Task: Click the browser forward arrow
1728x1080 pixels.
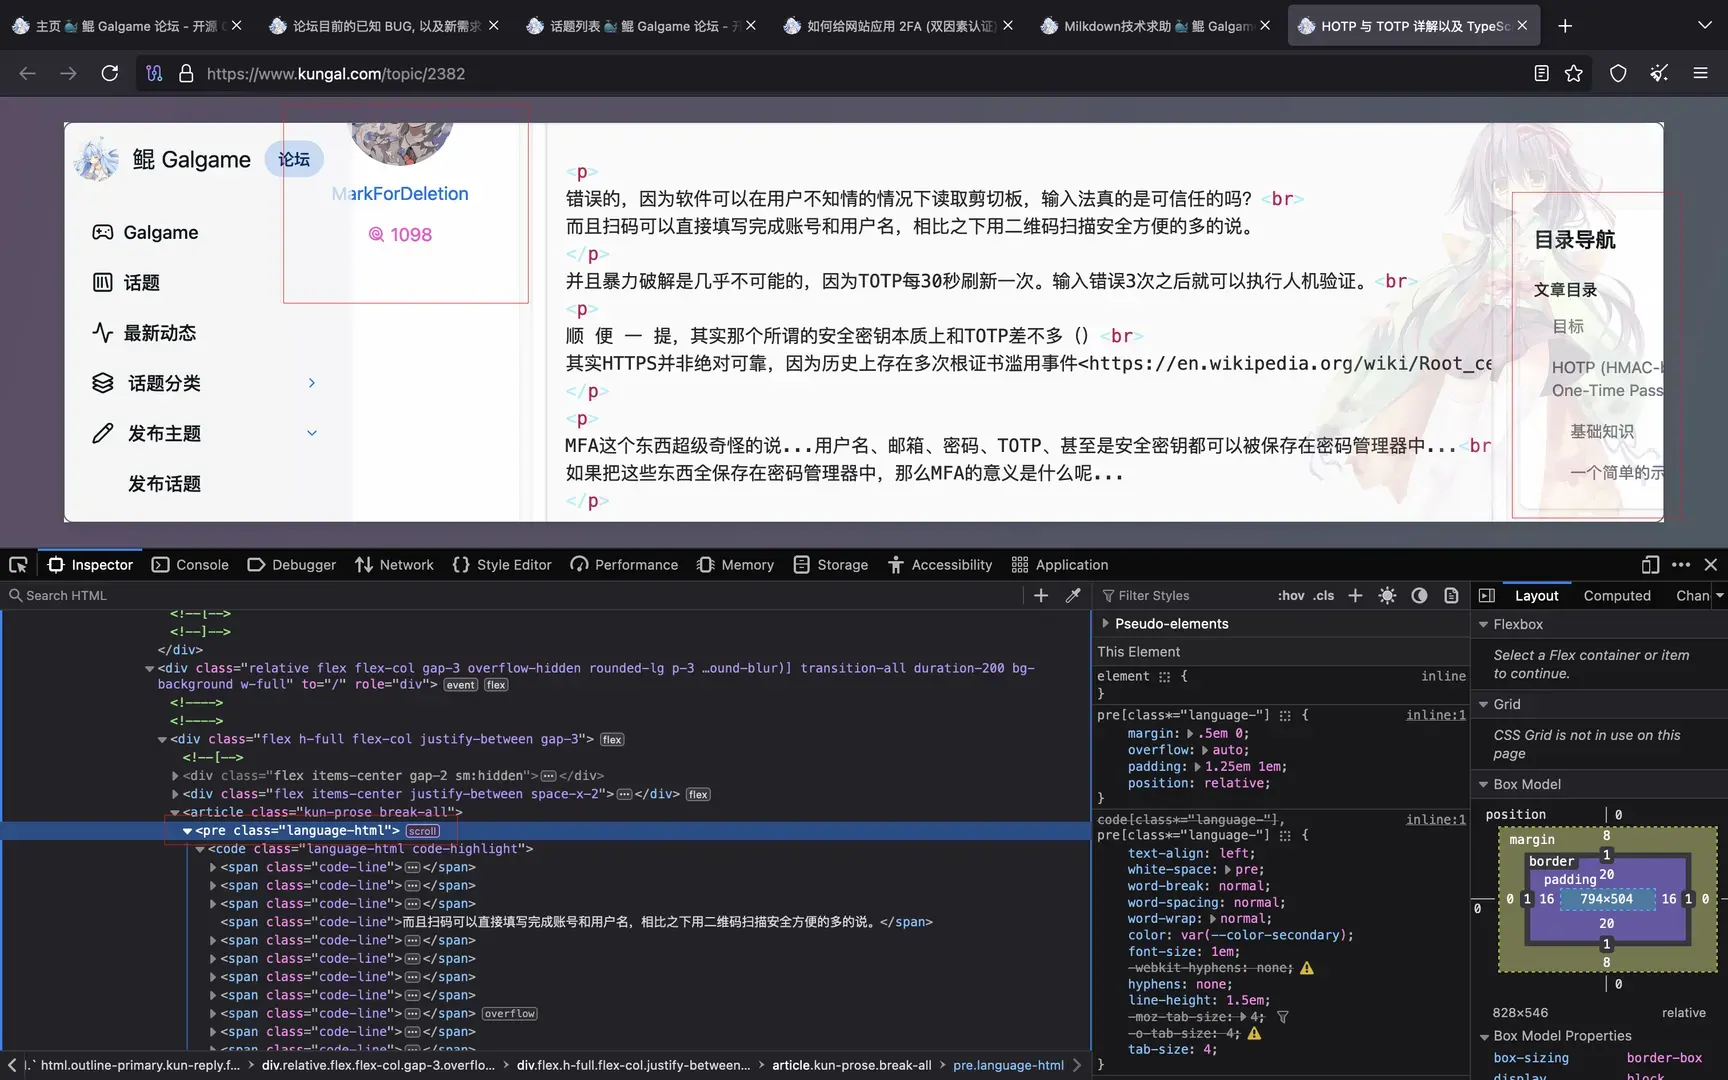Action: 68,73
